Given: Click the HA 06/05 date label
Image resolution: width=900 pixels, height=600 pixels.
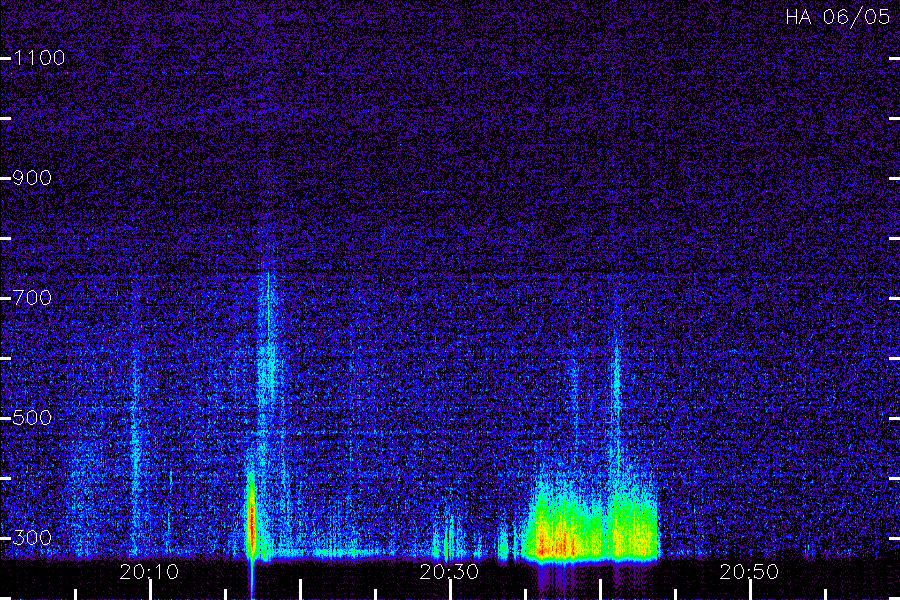Looking at the screenshot, I should pyautogui.click(x=838, y=17).
